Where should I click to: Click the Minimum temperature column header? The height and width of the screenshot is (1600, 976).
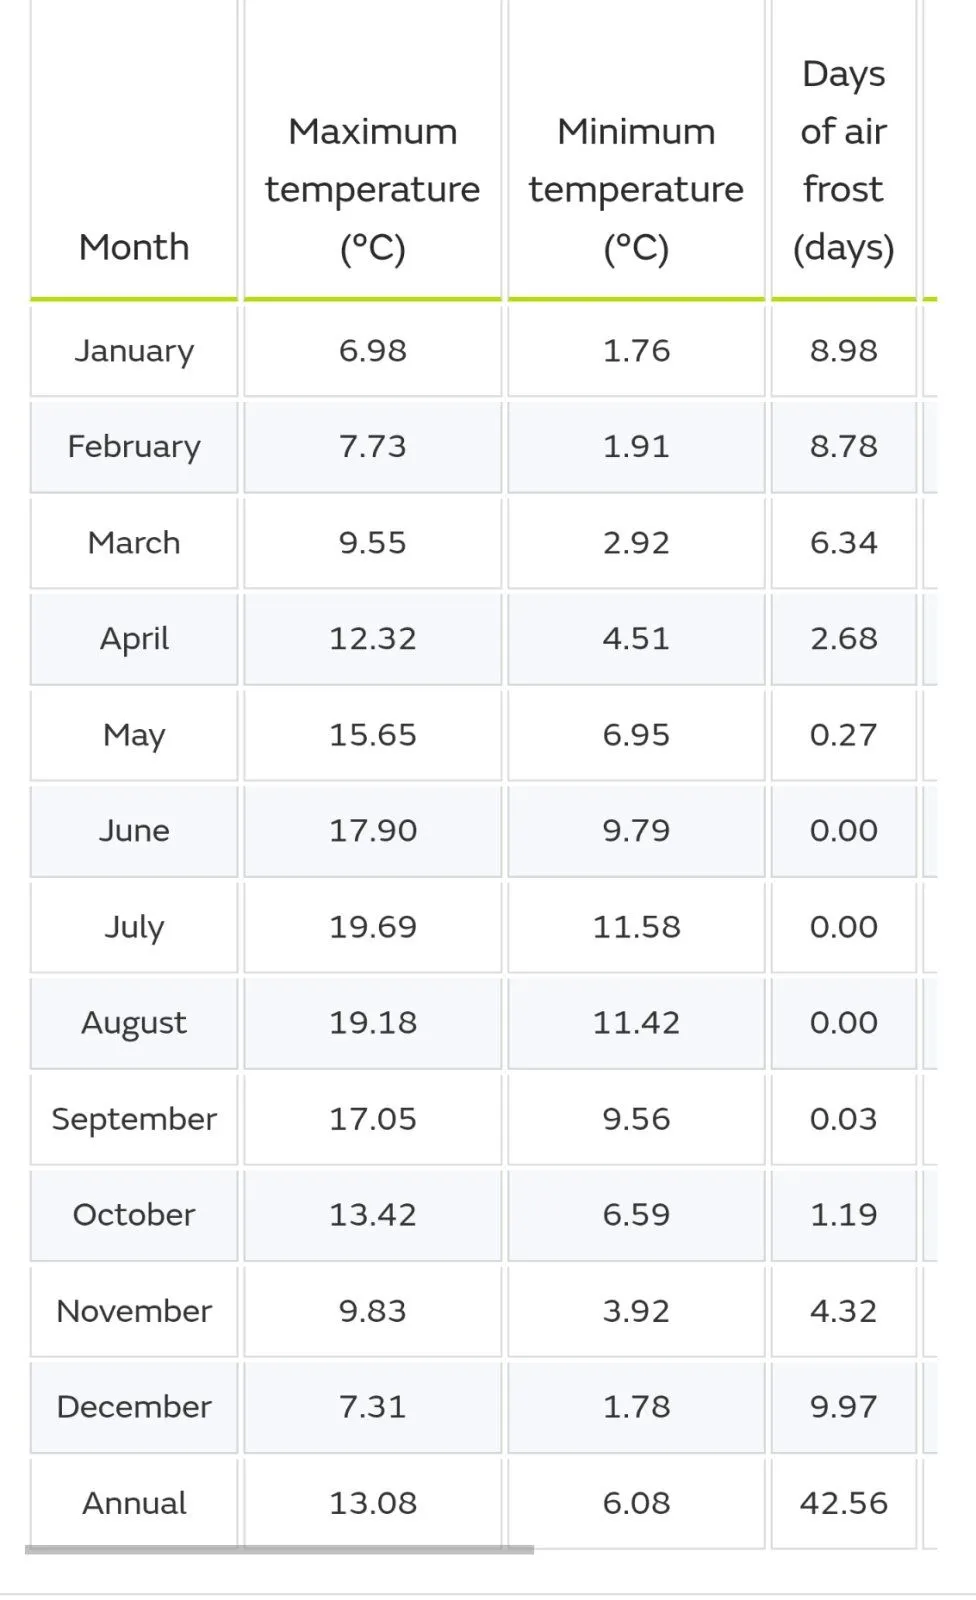[636, 189]
